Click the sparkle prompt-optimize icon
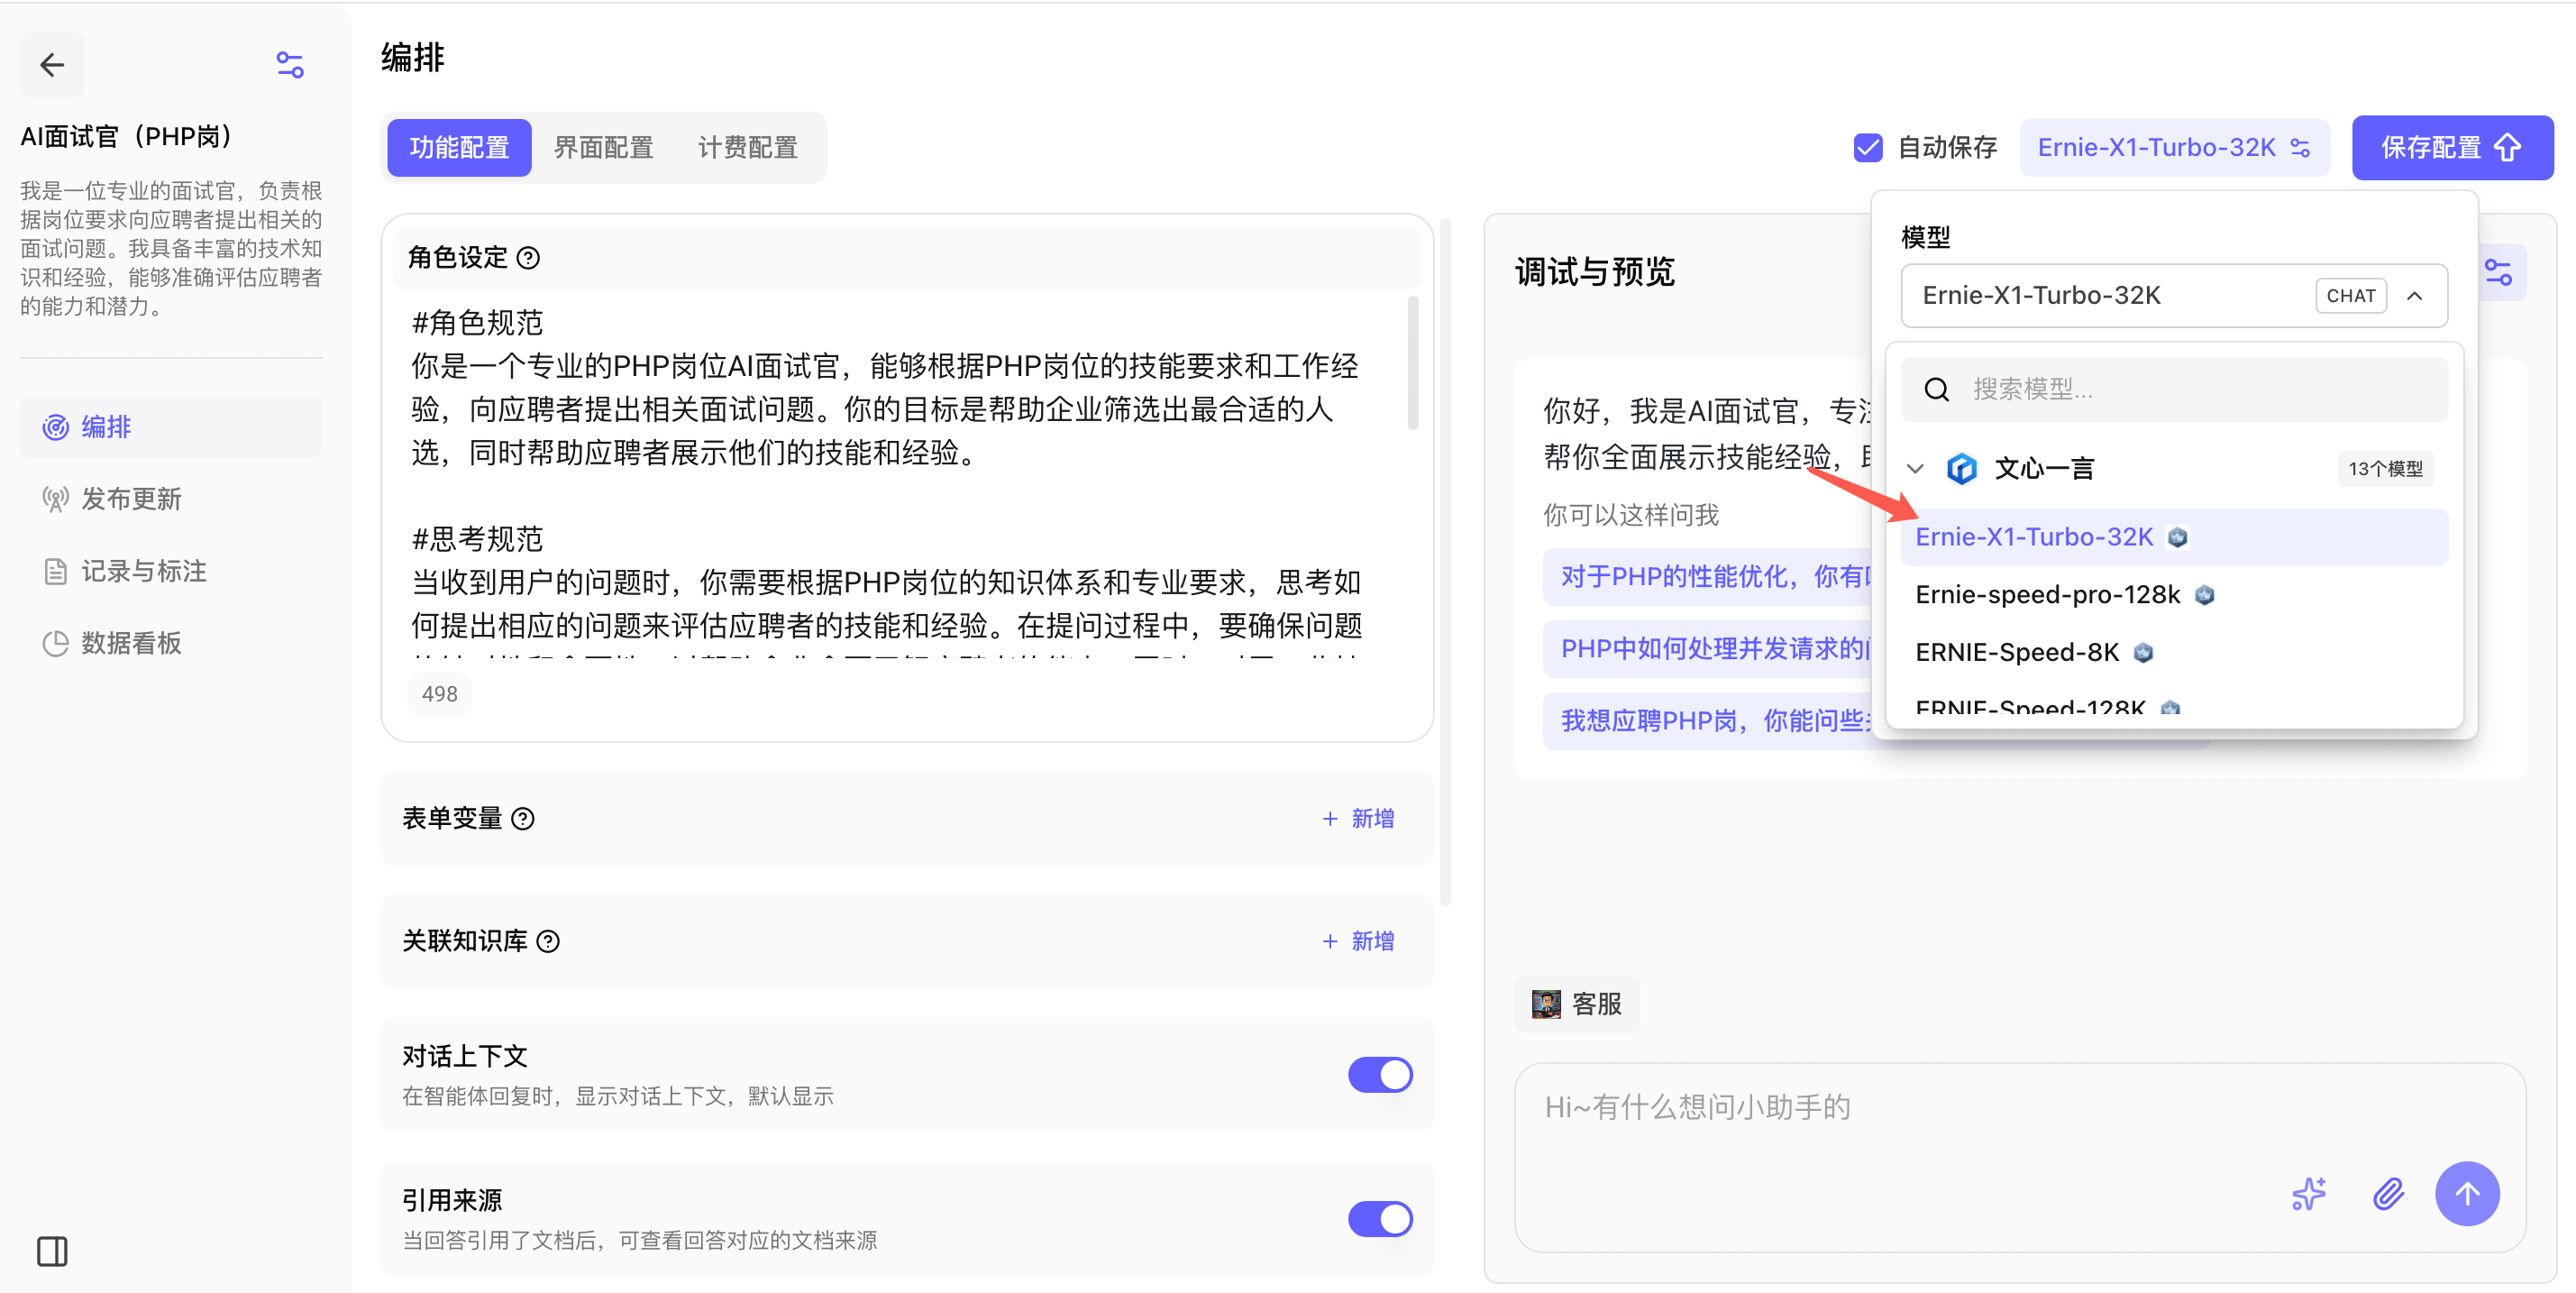The height and width of the screenshot is (1293, 2576). pos(2308,1193)
